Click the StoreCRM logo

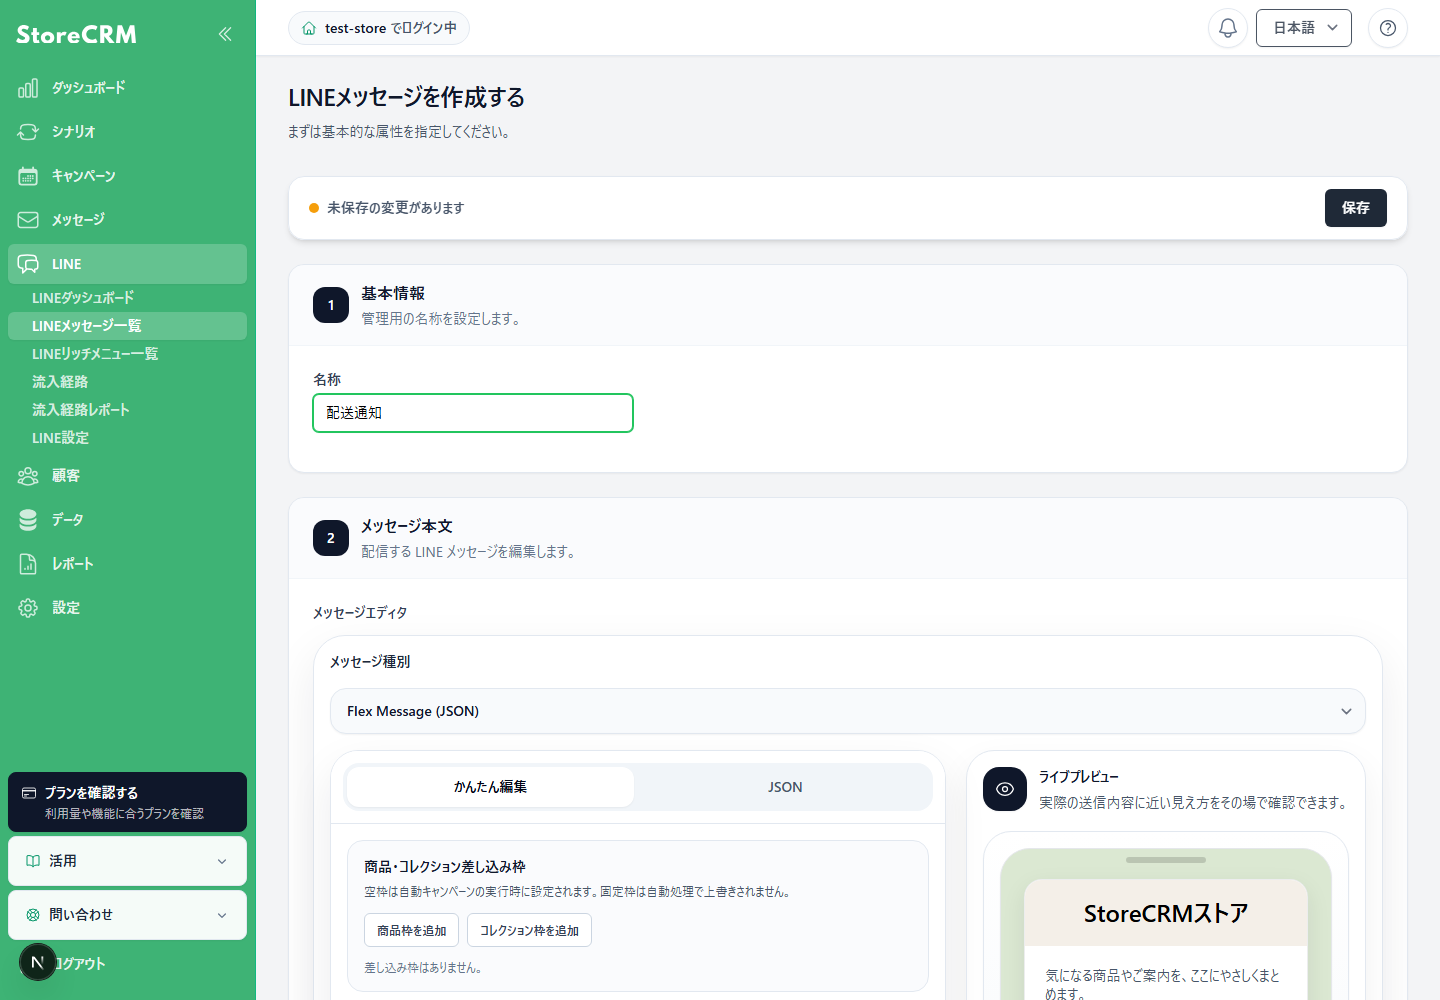pos(76,34)
